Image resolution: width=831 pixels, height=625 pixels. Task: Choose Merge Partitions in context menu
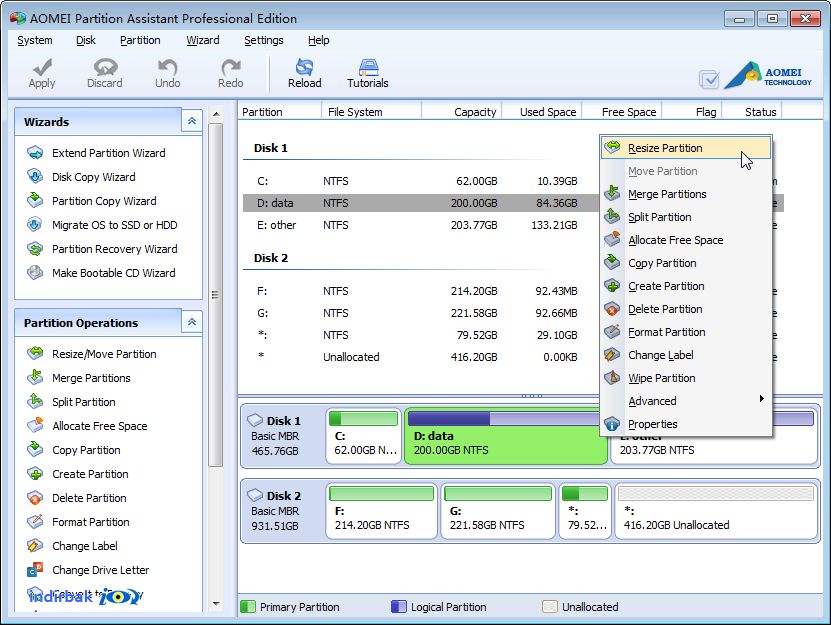click(686, 194)
